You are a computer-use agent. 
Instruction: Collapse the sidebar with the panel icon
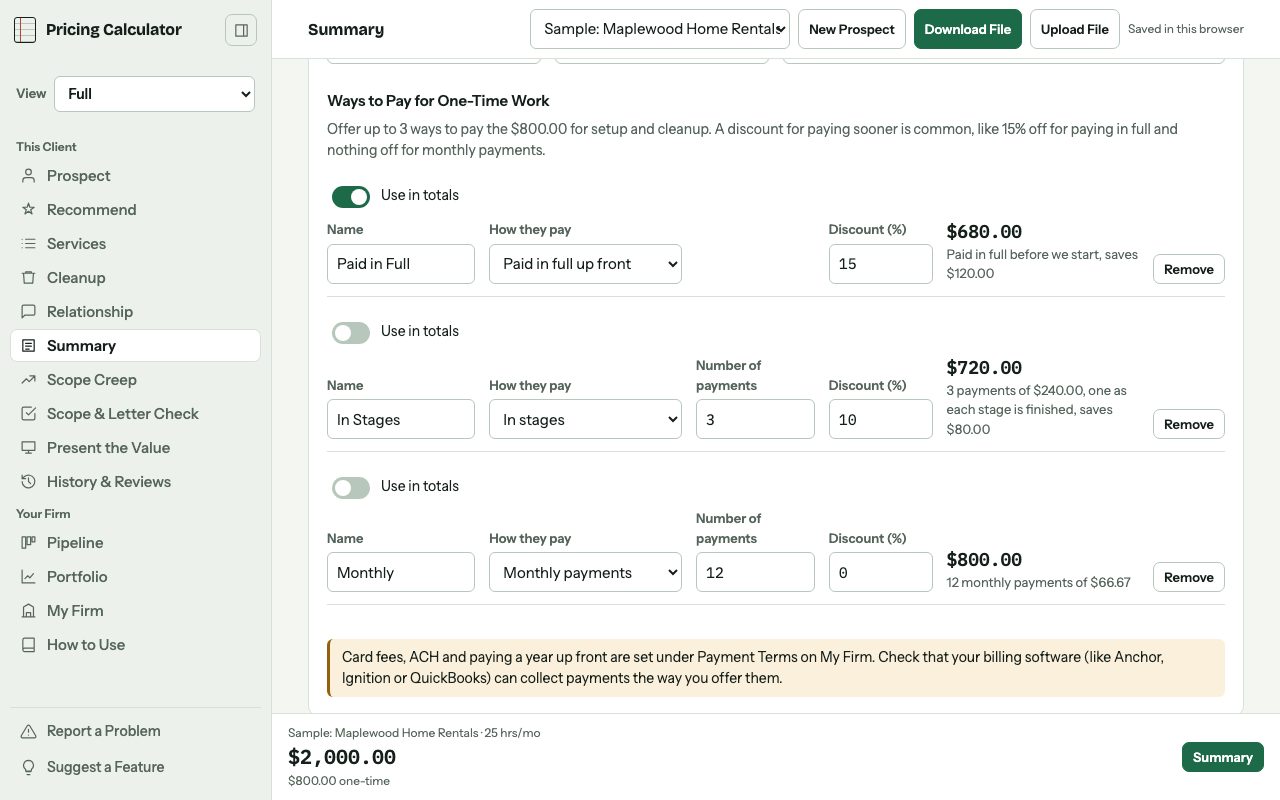point(241,30)
